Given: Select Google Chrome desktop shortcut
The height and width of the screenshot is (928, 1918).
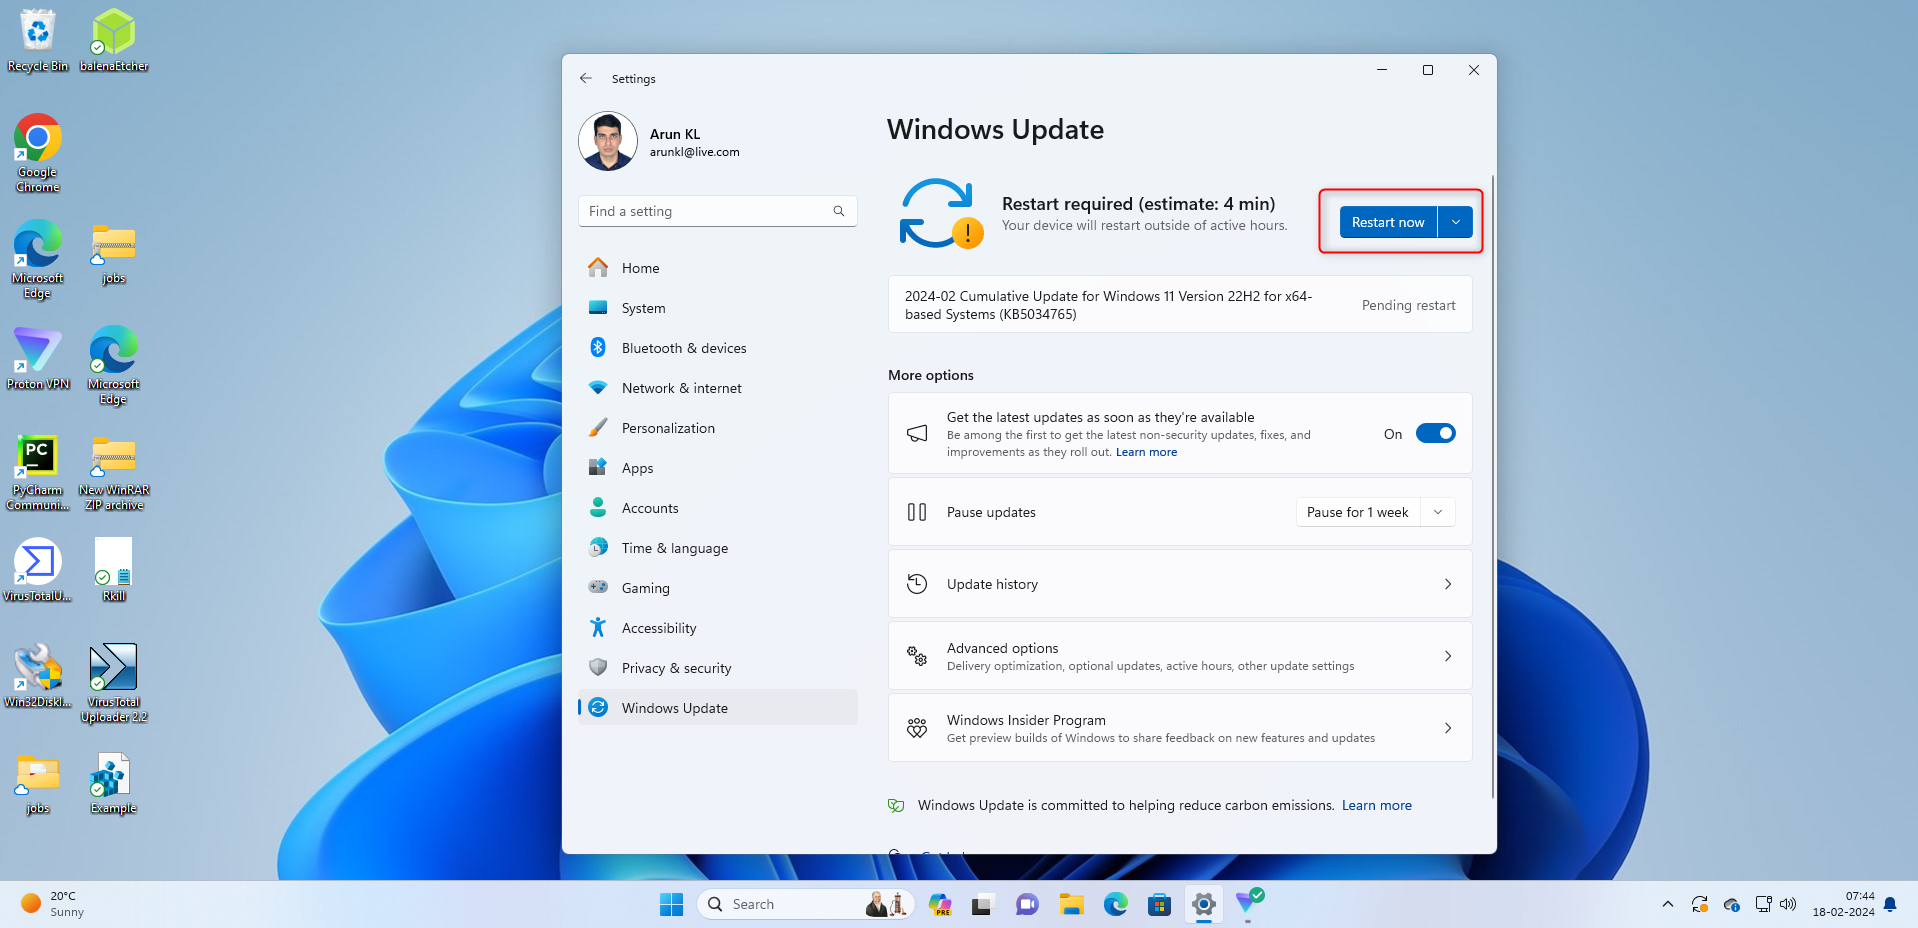Looking at the screenshot, I should [x=38, y=153].
